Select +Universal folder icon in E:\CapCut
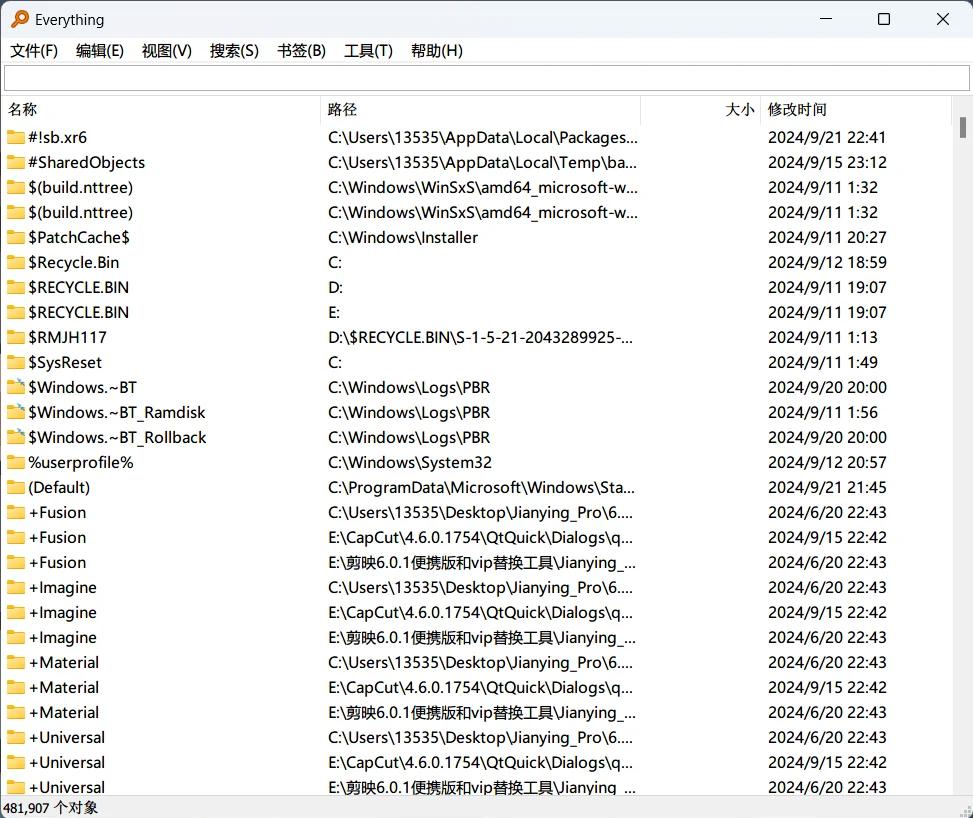The width and height of the screenshot is (973, 818). coord(16,762)
